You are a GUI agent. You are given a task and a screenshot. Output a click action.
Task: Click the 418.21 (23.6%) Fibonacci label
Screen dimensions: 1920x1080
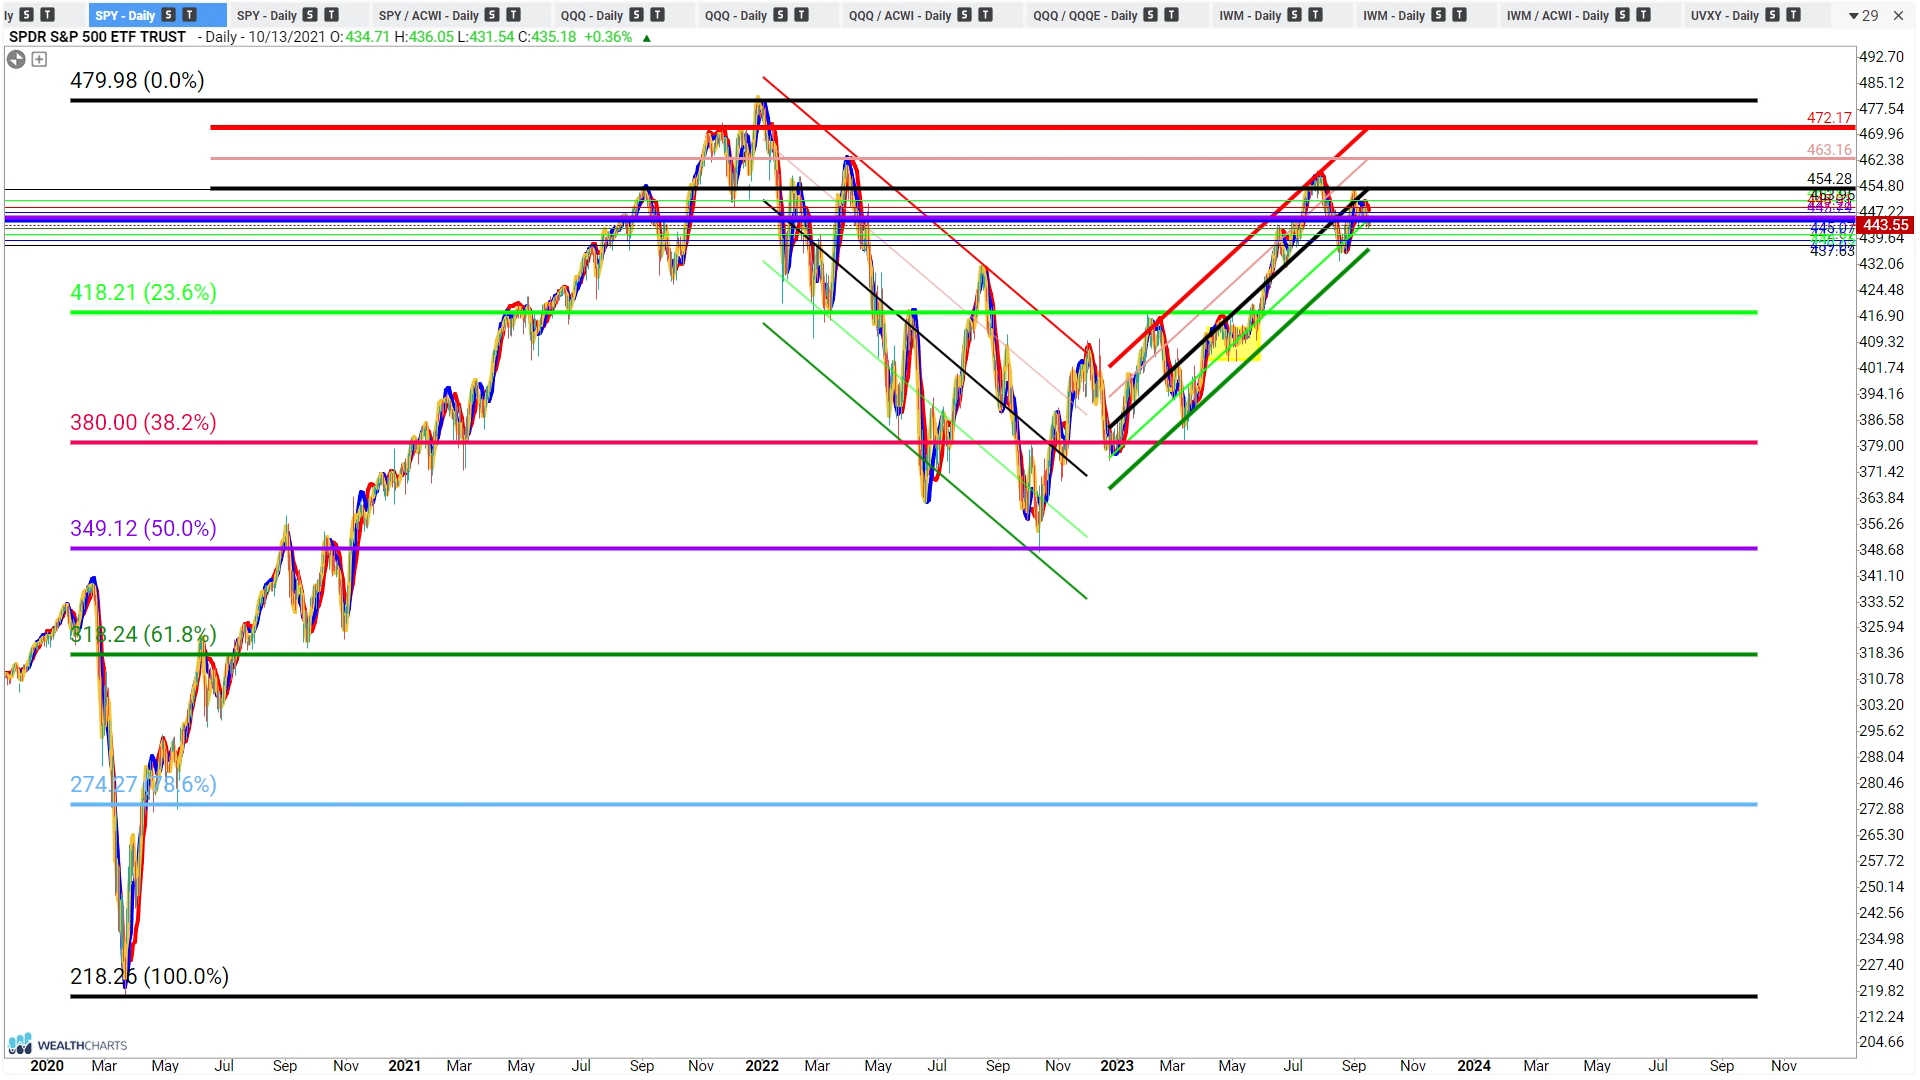pos(143,292)
